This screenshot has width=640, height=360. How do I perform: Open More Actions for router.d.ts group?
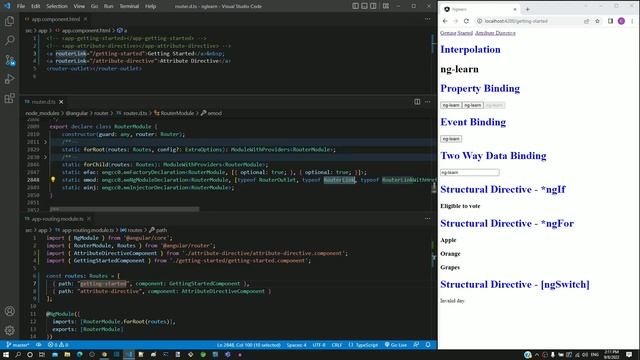click(x=427, y=102)
